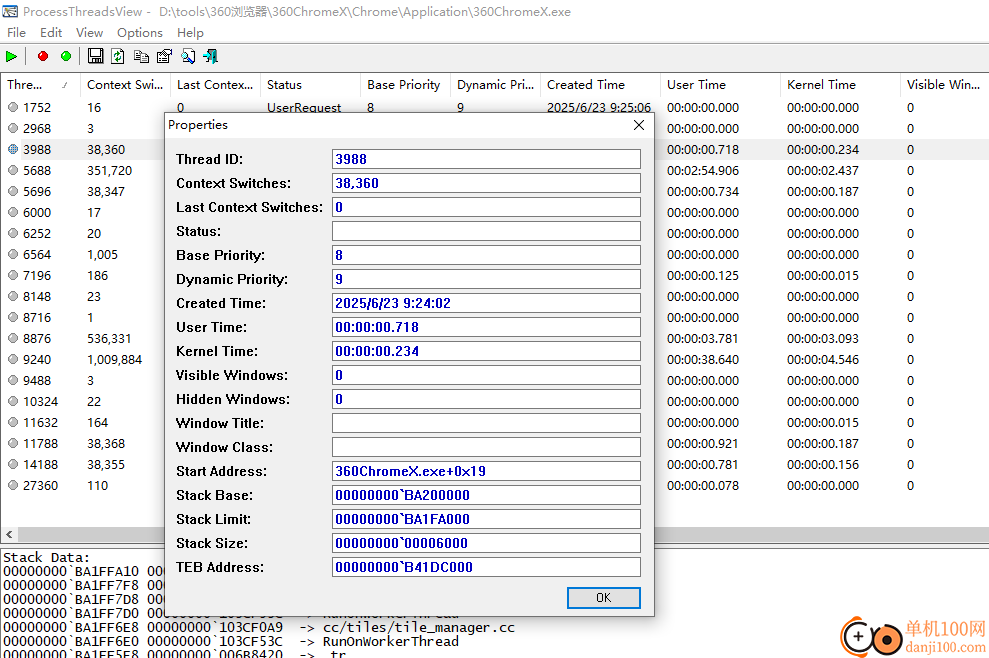Select thread row 14188

(x=82, y=464)
